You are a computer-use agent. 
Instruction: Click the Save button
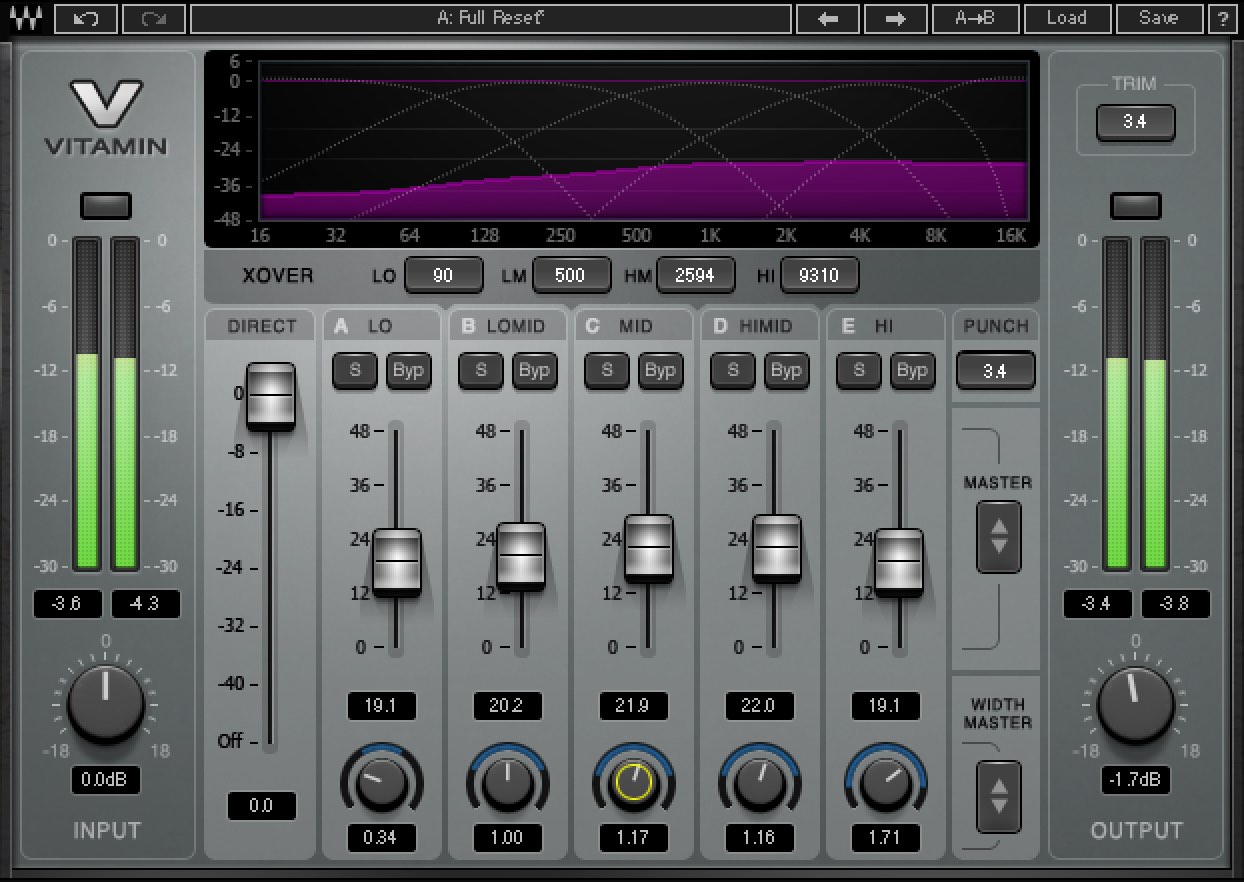tap(1159, 18)
